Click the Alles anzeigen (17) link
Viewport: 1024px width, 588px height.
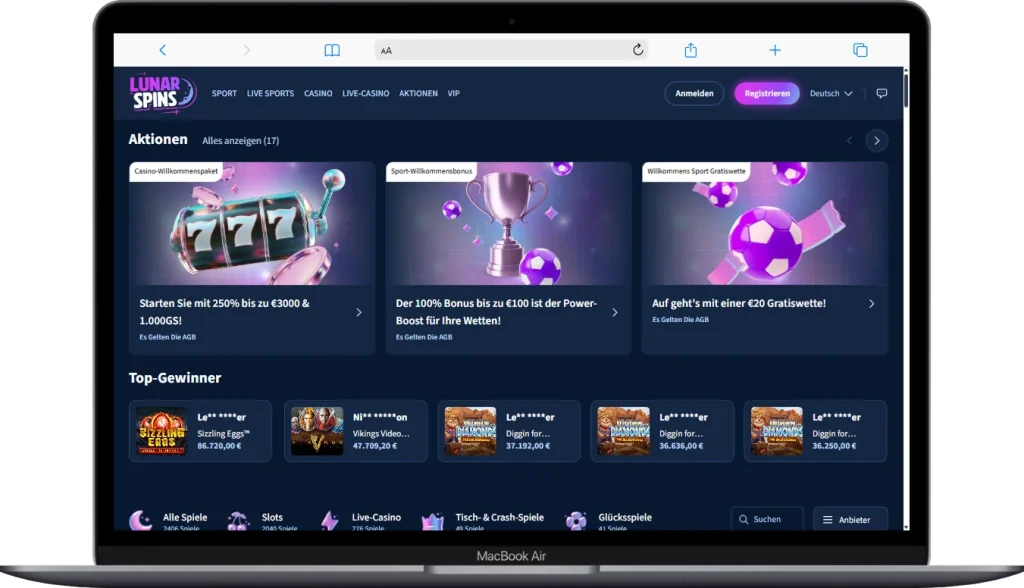(x=240, y=140)
